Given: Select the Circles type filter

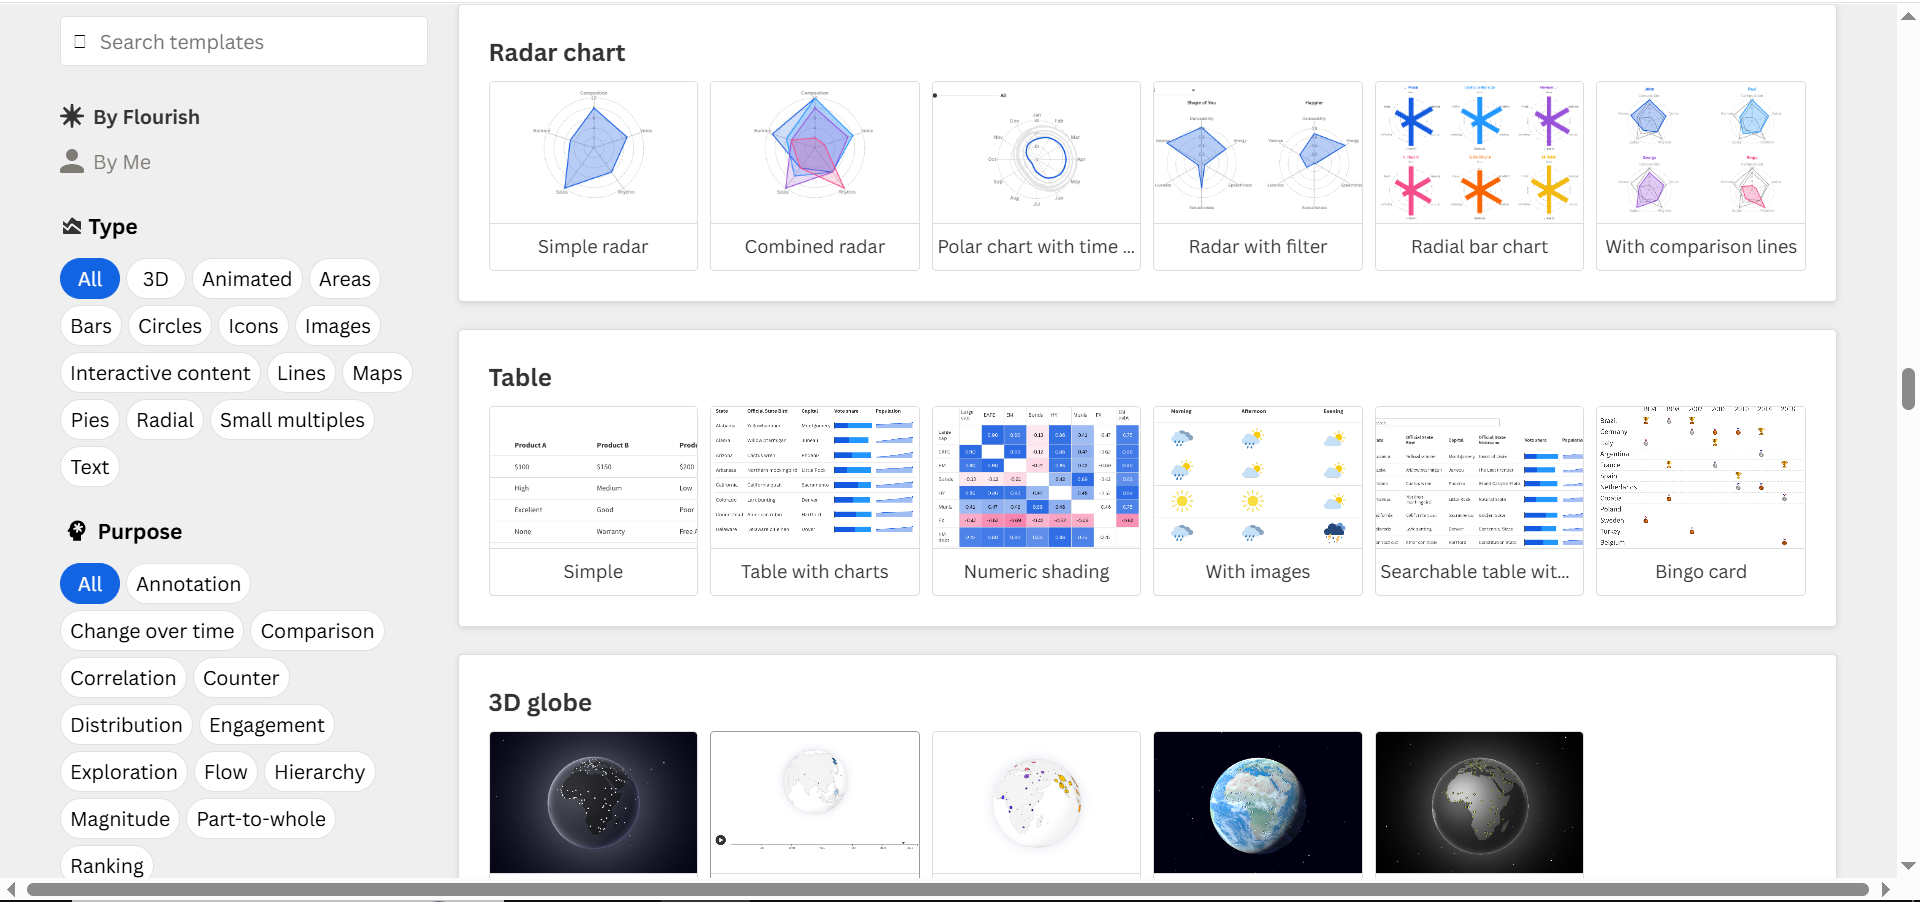Looking at the screenshot, I should click(170, 326).
